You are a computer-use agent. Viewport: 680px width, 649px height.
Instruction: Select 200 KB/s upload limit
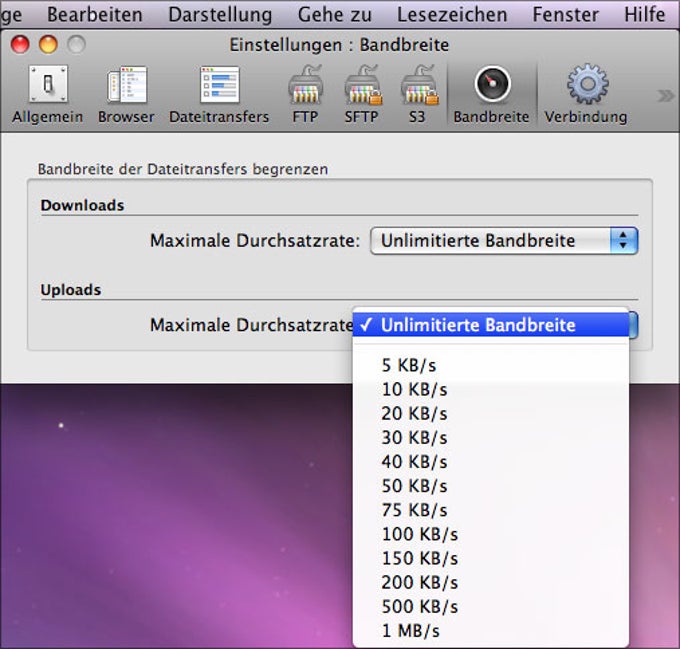491,582
